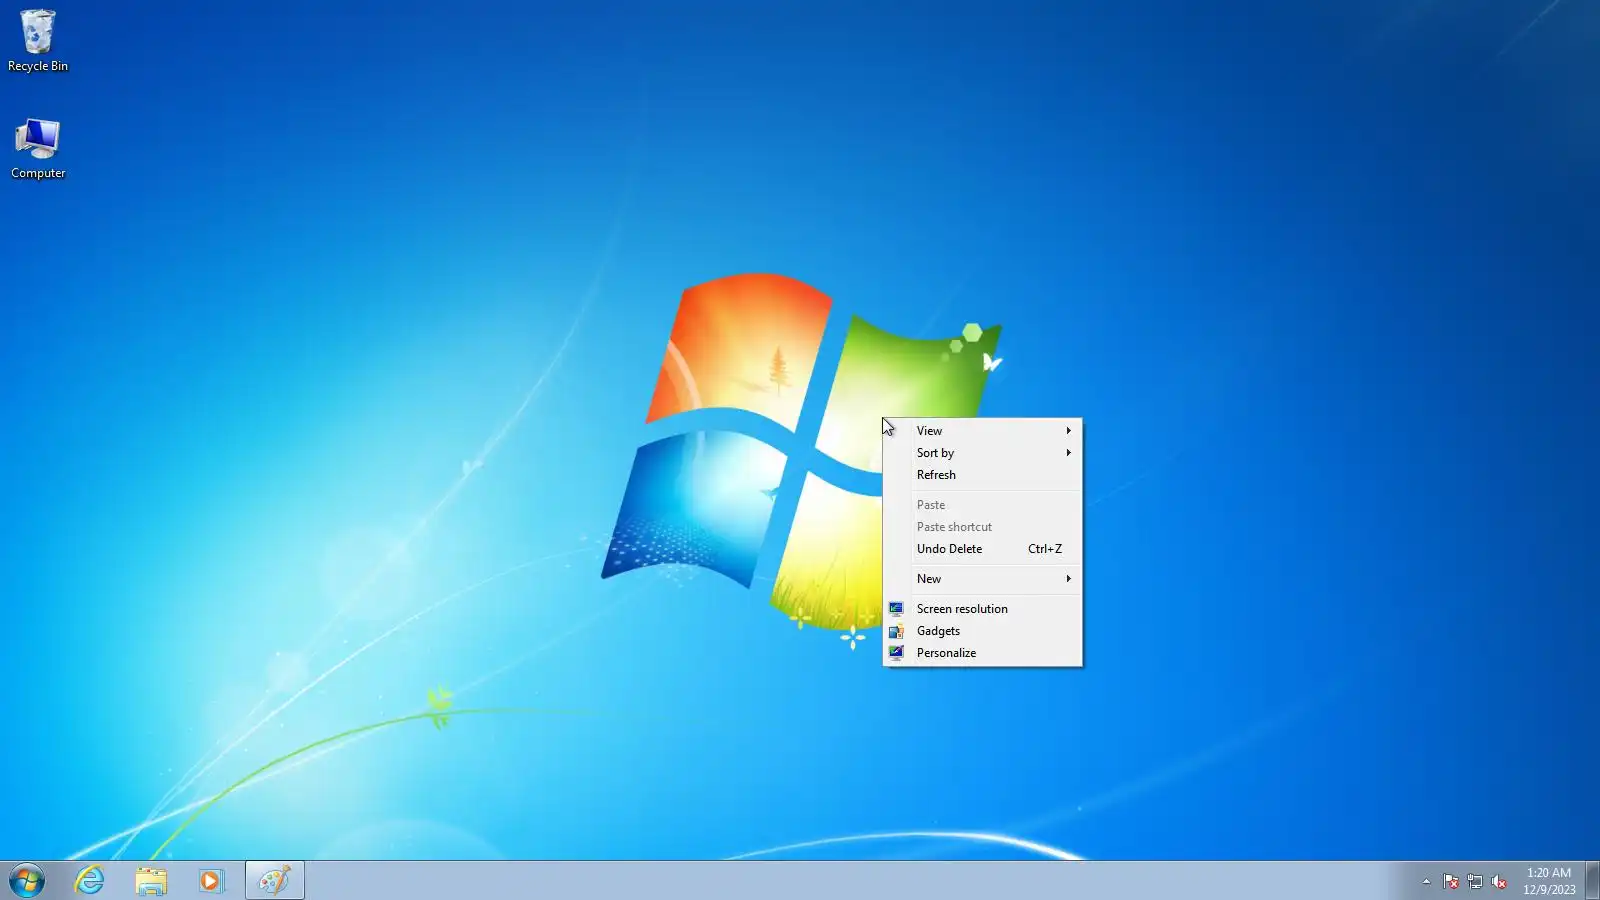Switch to Paint in the taskbar
The image size is (1600, 900).
pyautogui.click(x=274, y=881)
